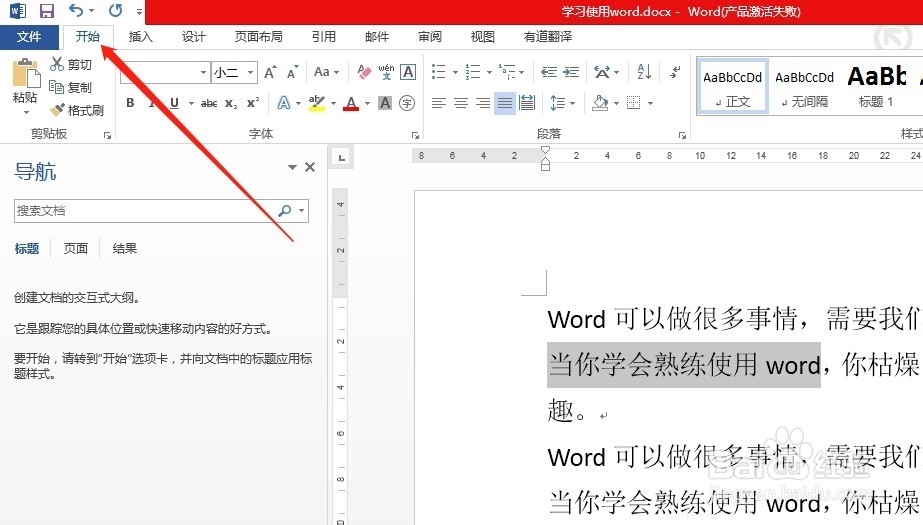Clear all formatting with the eraser icon
The height and width of the screenshot is (525, 923).
pos(364,72)
